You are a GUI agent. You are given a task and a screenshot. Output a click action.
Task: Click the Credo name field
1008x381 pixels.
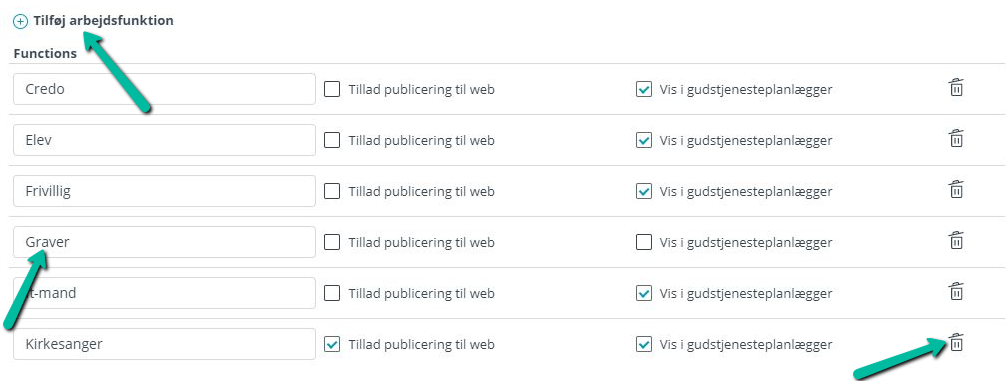point(165,89)
